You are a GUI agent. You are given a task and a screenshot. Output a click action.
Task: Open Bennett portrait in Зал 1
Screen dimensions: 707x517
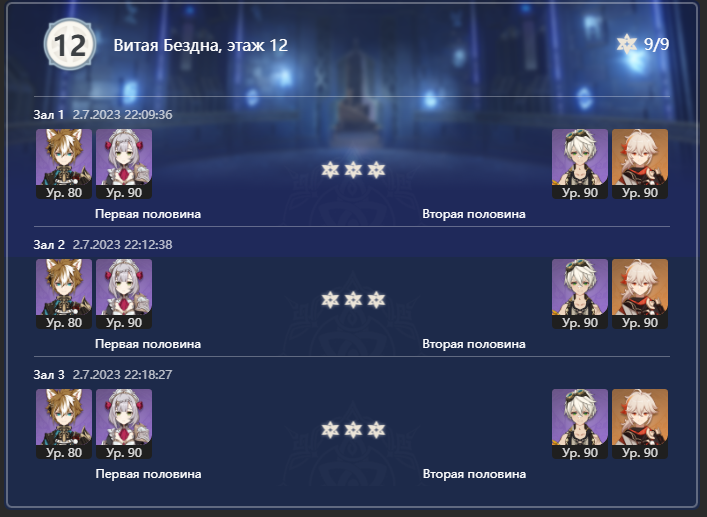[x=580, y=164]
